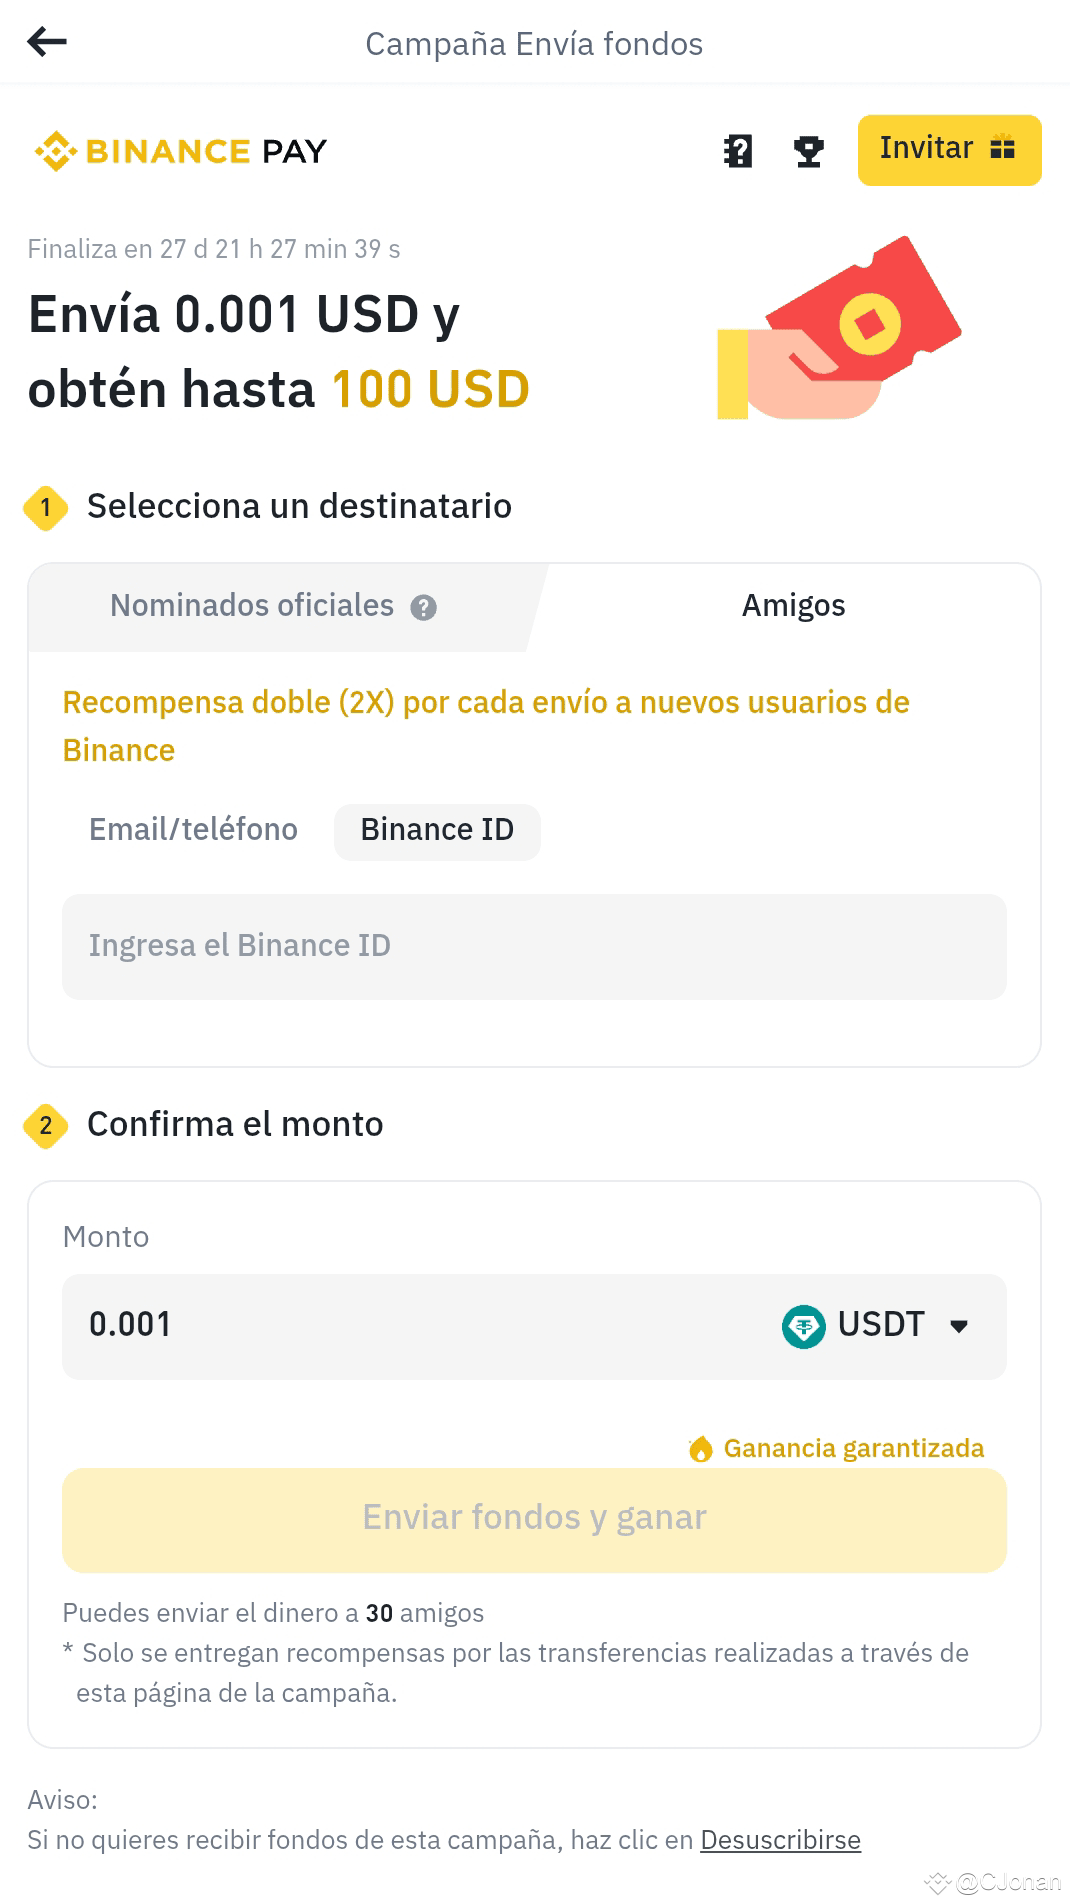Switch to the Nominados oficiales tab
This screenshot has height=1904, width=1070.
click(278, 607)
